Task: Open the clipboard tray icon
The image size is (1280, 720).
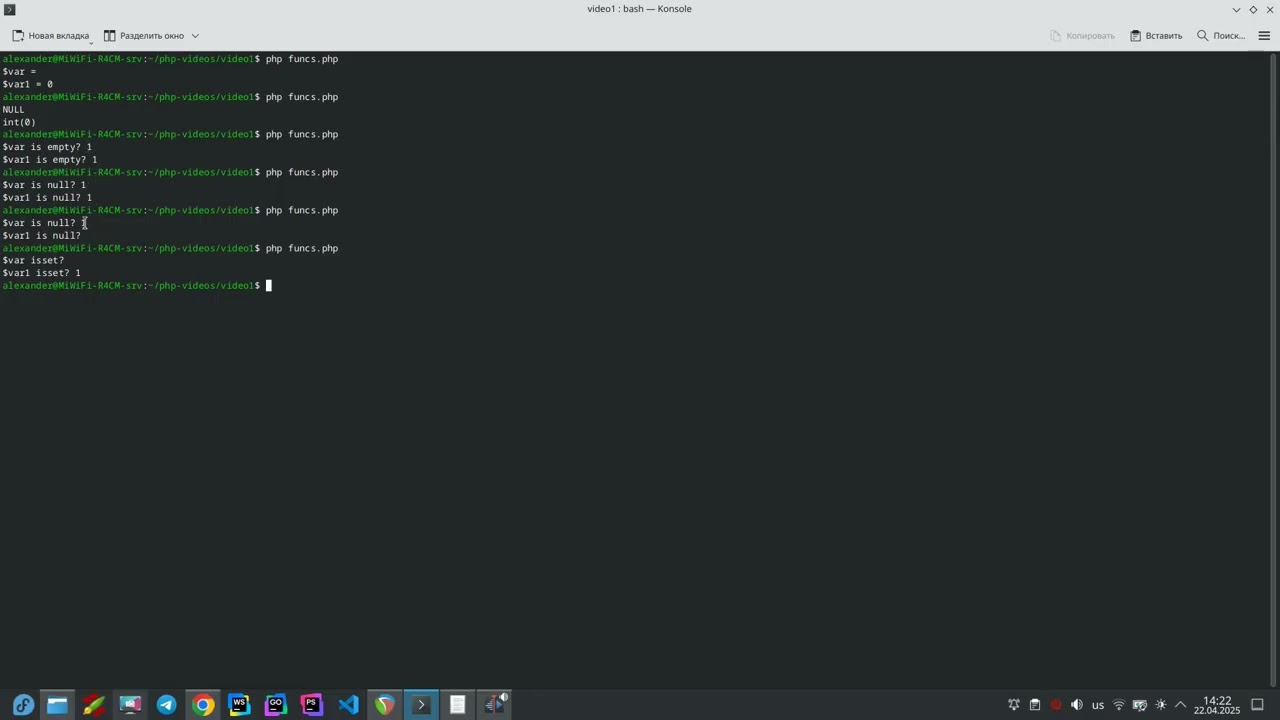Action: tap(1035, 705)
